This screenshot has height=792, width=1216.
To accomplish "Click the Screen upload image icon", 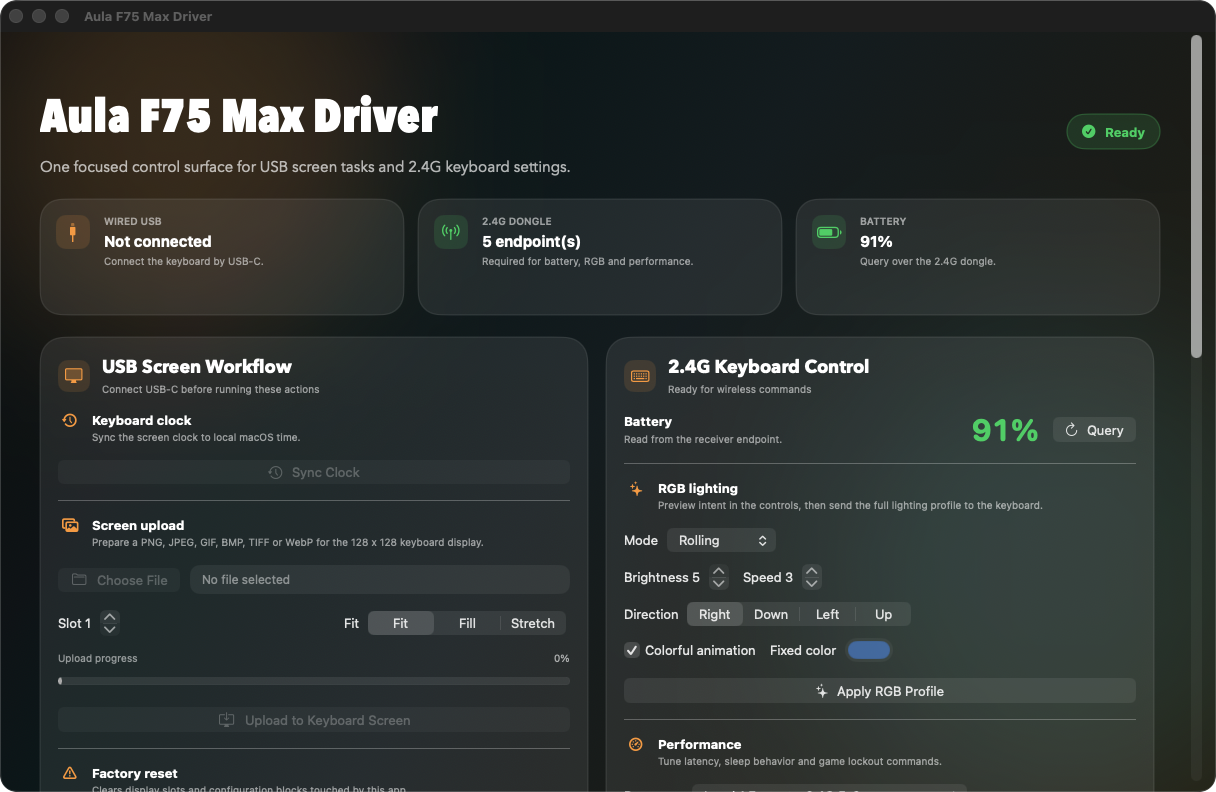I will coord(70,525).
